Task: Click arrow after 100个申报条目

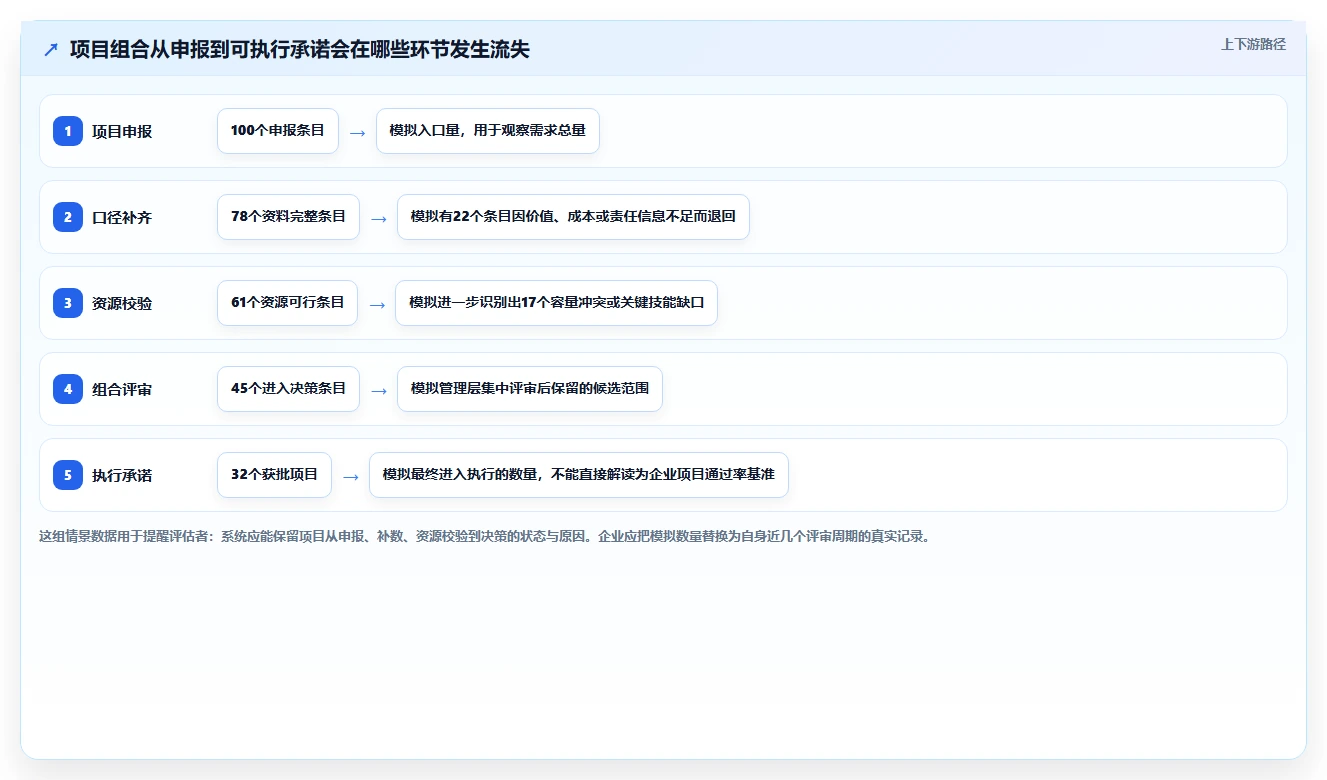Action: [x=357, y=132]
